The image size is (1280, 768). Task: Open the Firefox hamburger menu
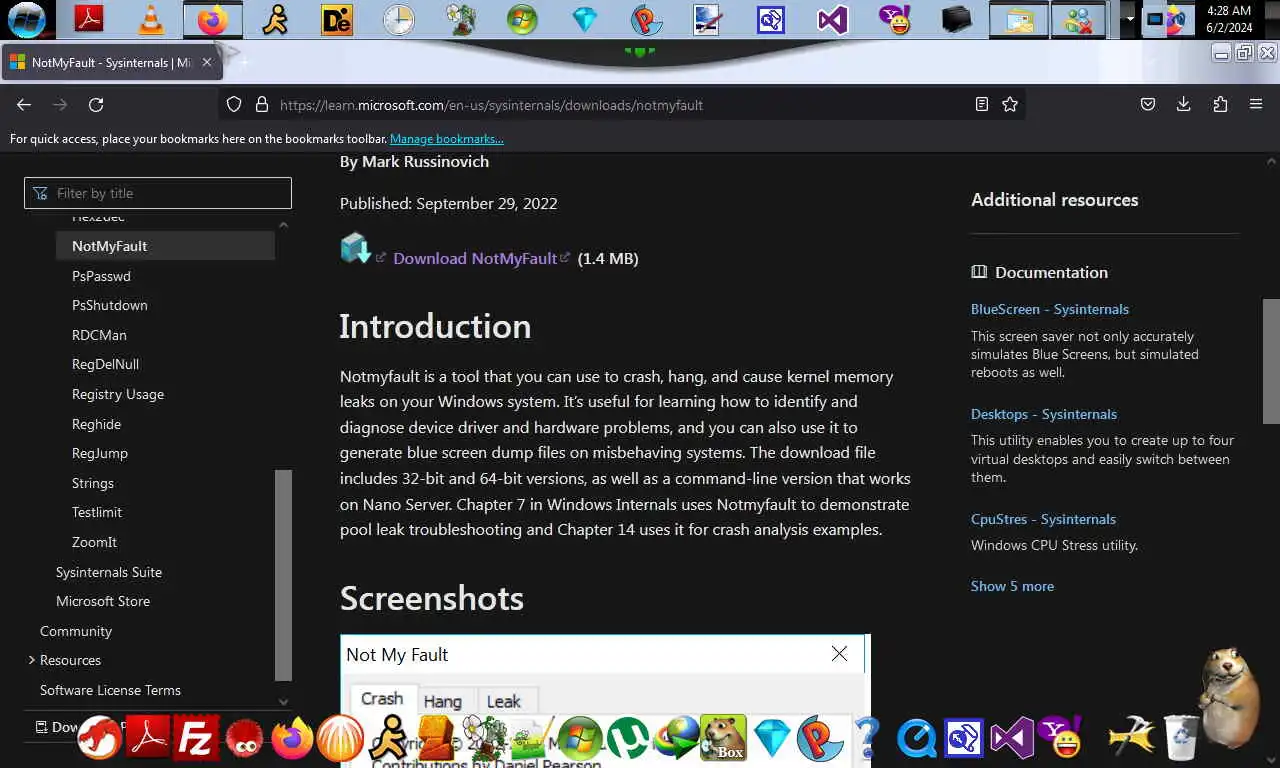pyautogui.click(x=1256, y=104)
